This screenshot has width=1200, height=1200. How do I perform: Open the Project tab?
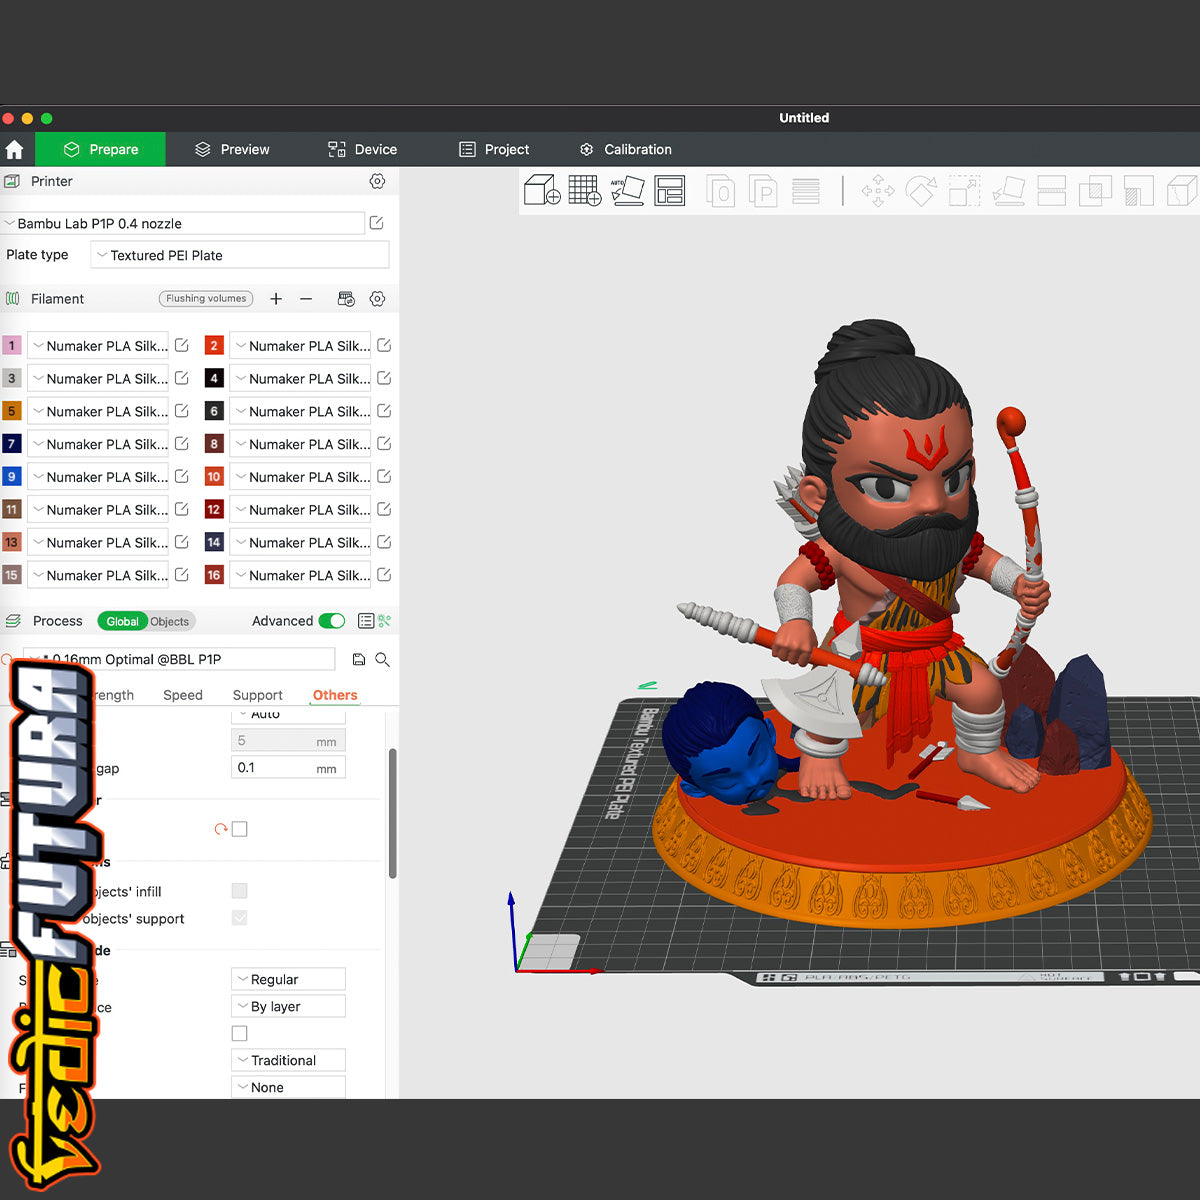point(494,149)
